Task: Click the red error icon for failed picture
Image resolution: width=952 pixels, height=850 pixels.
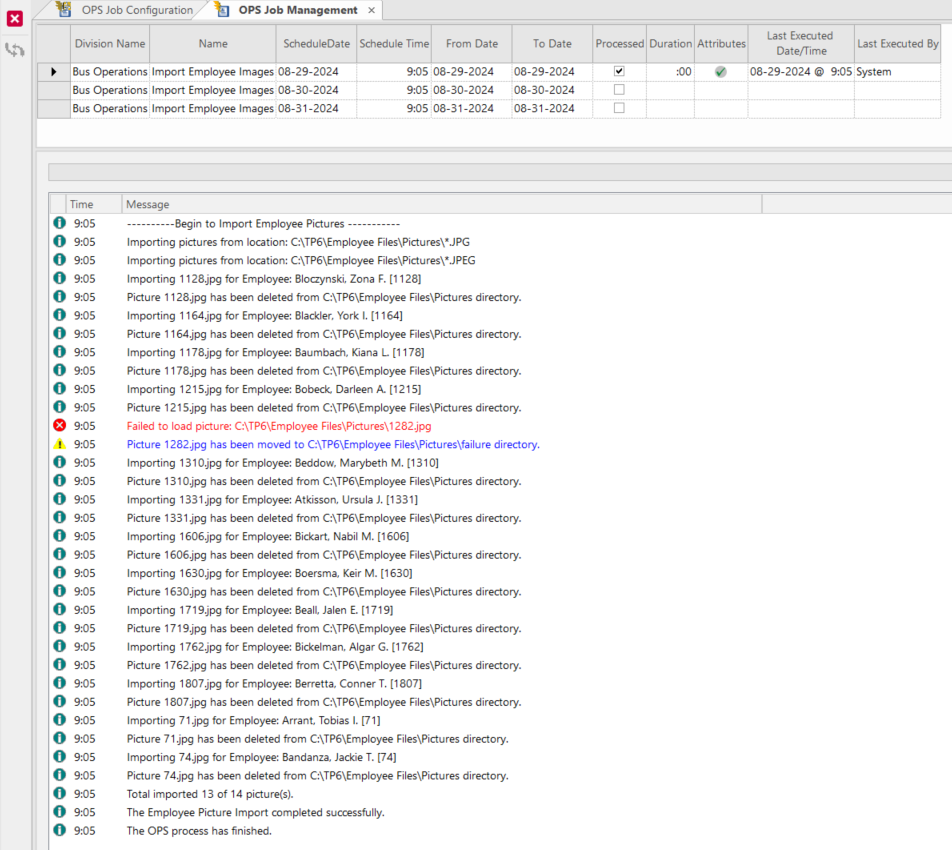Action: 59,426
